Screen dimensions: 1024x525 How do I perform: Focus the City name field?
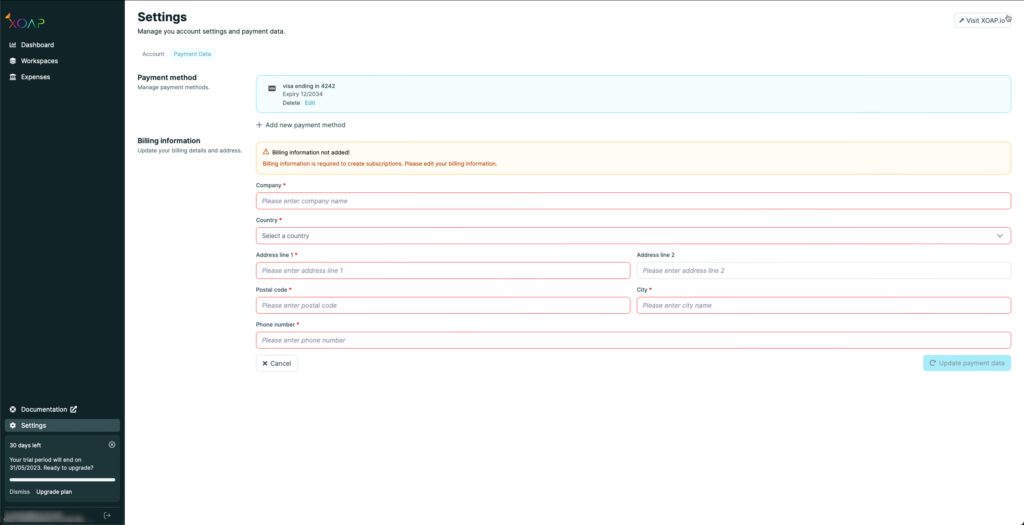[824, 306]
